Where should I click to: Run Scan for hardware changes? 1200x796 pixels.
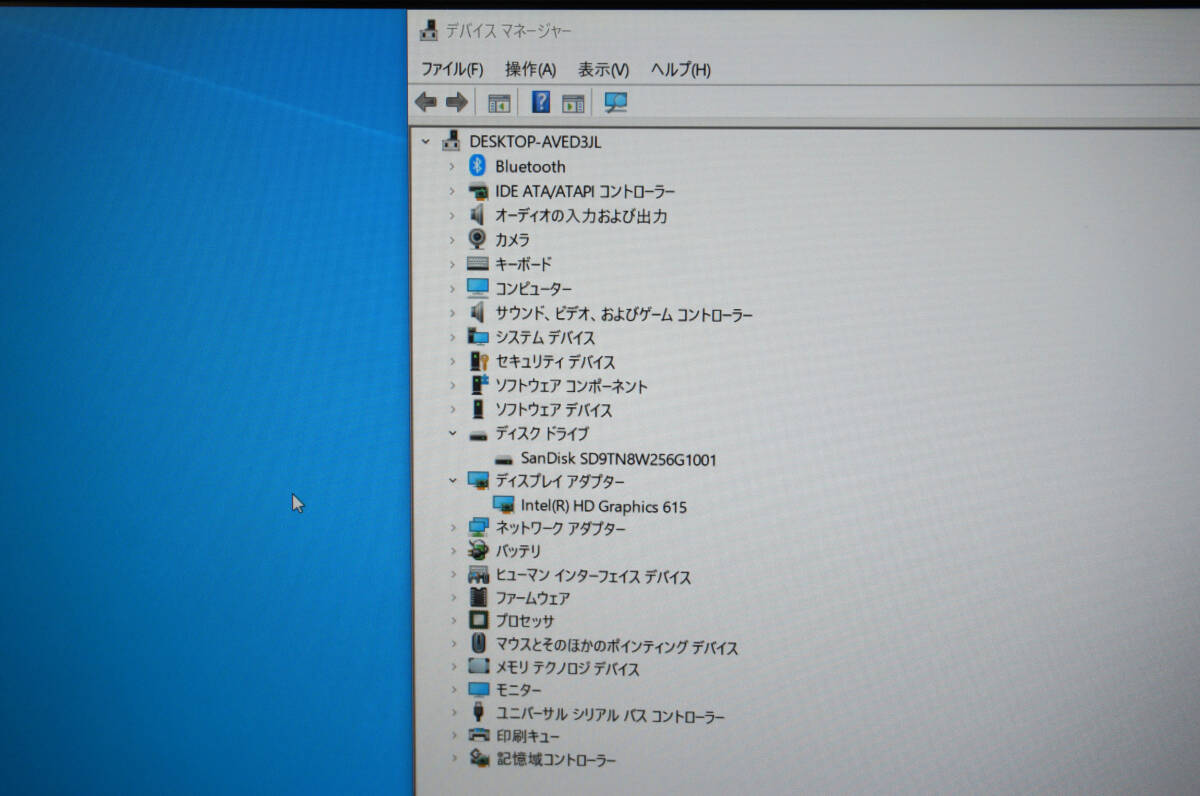[616, 101]
